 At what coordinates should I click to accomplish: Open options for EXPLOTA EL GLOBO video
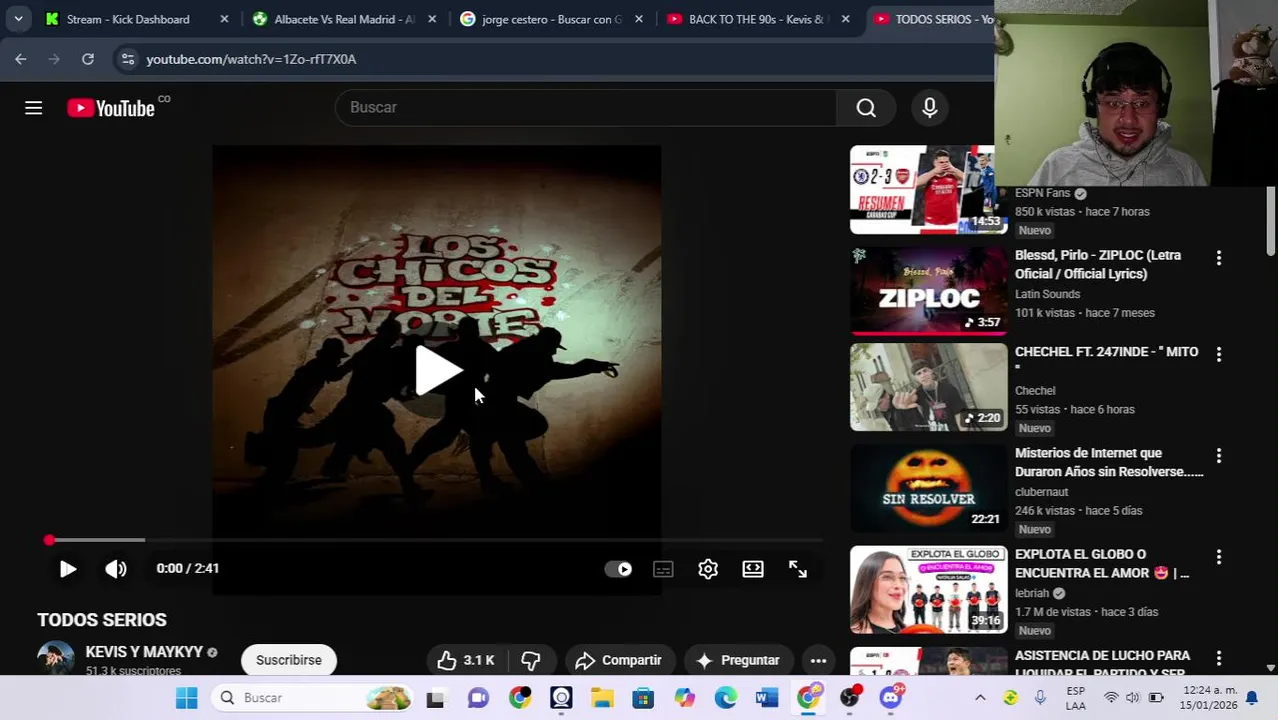coord(1218,557)
